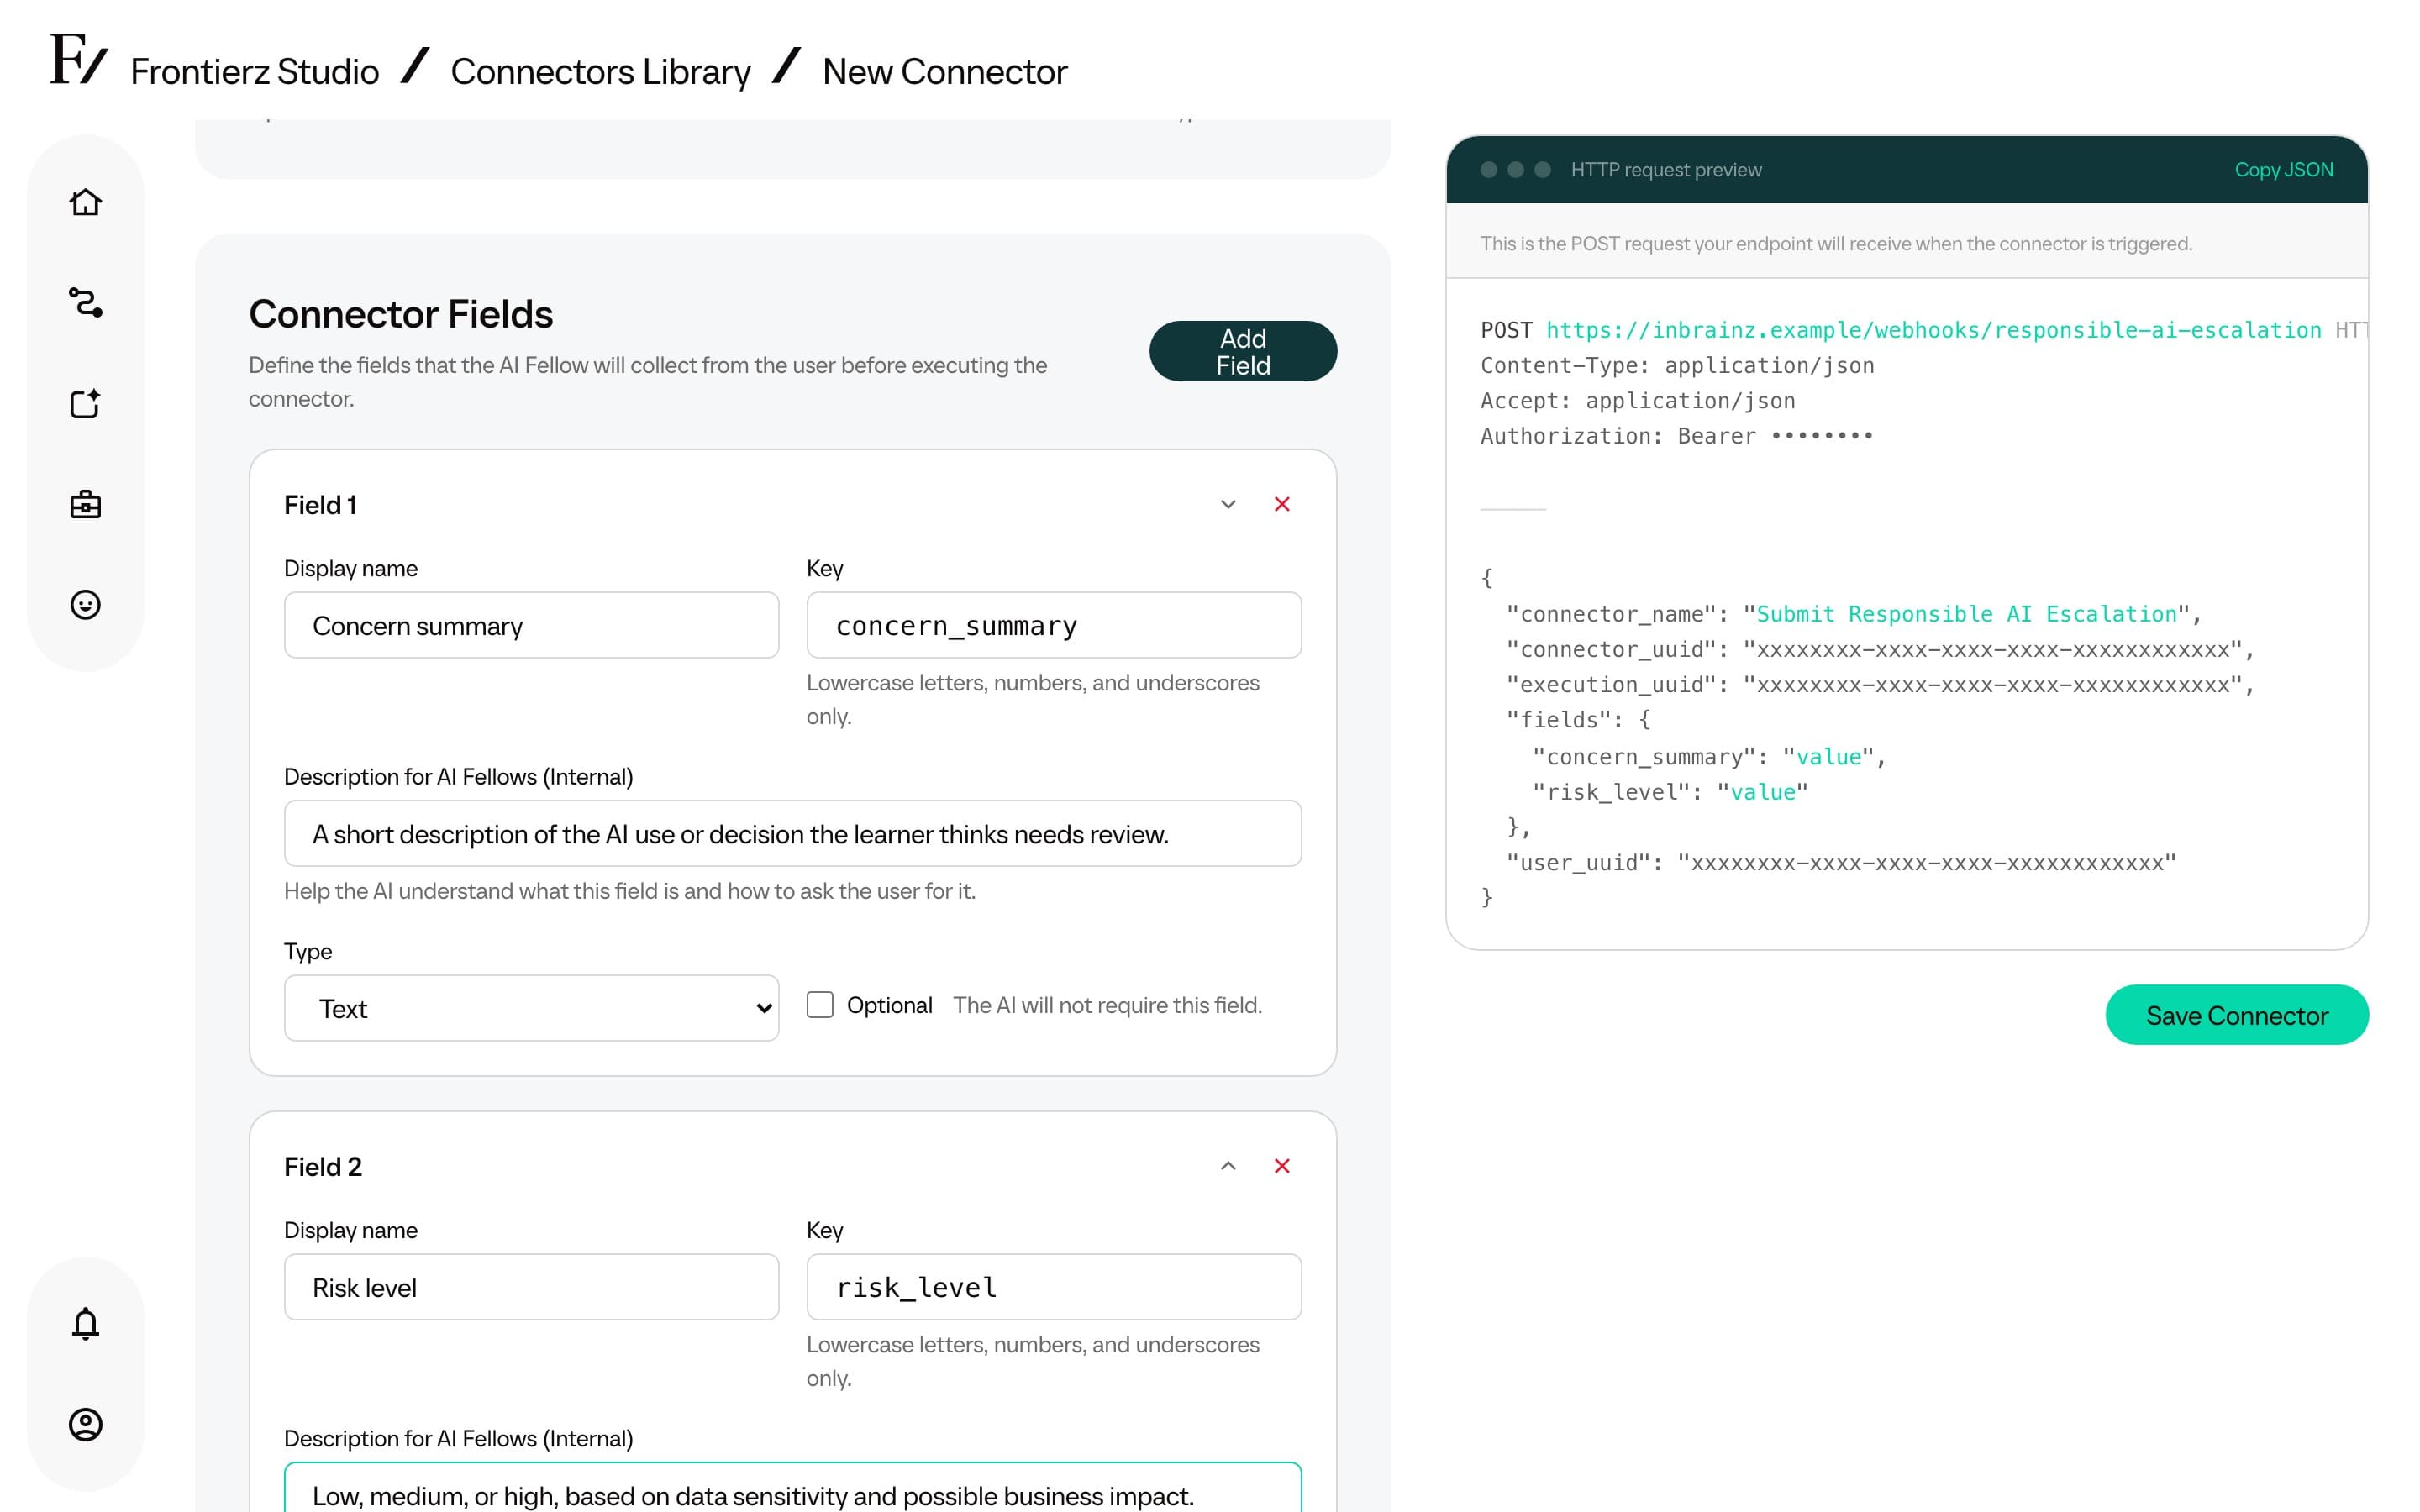Open the smiley face icon in sidebar
Screen dimensions: 2420x1512
coord(85,604)
